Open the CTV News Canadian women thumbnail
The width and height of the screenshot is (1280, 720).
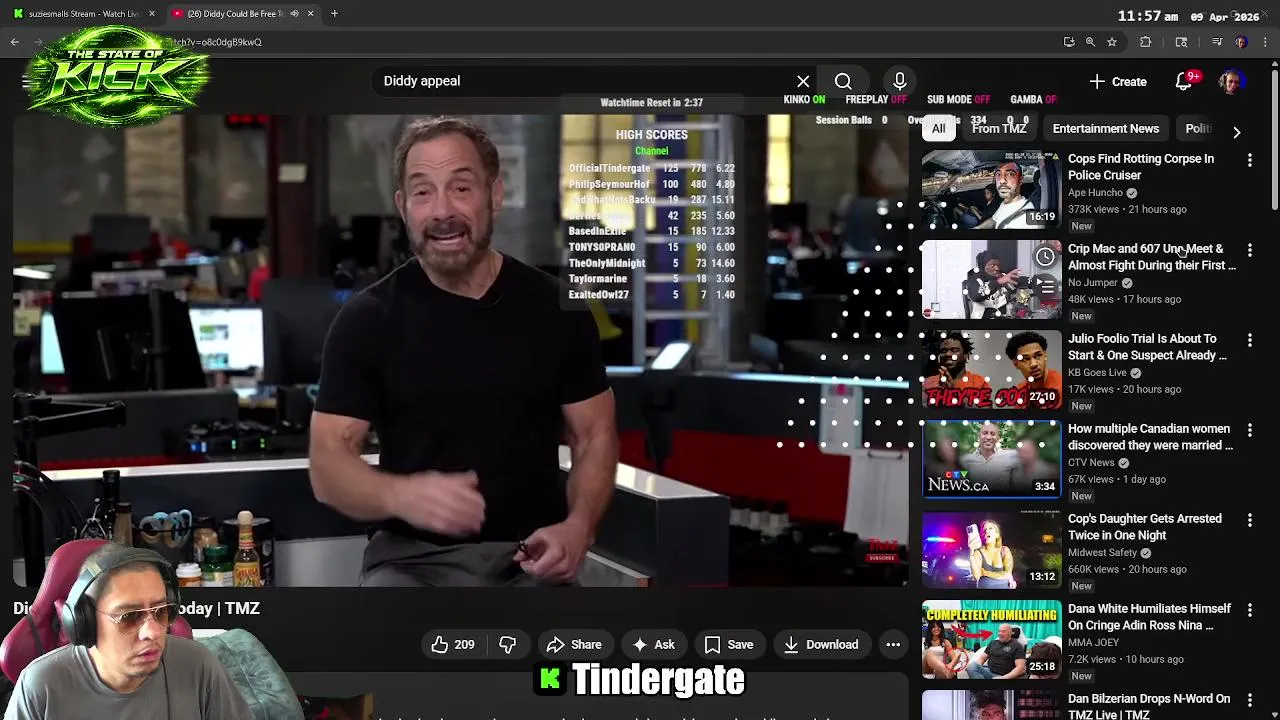[991, 459]
